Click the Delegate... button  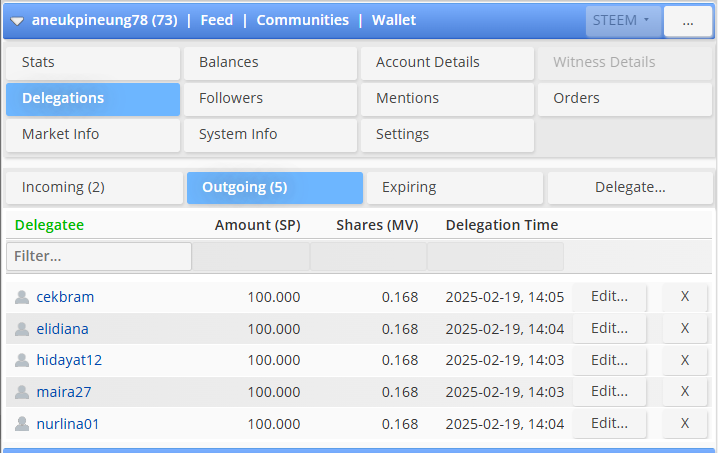click(x=630, y=187)
